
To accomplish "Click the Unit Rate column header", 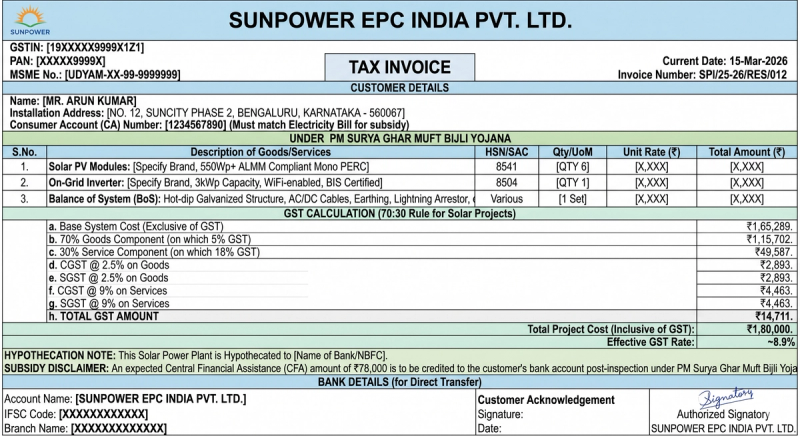I will [x=652, y=152].
